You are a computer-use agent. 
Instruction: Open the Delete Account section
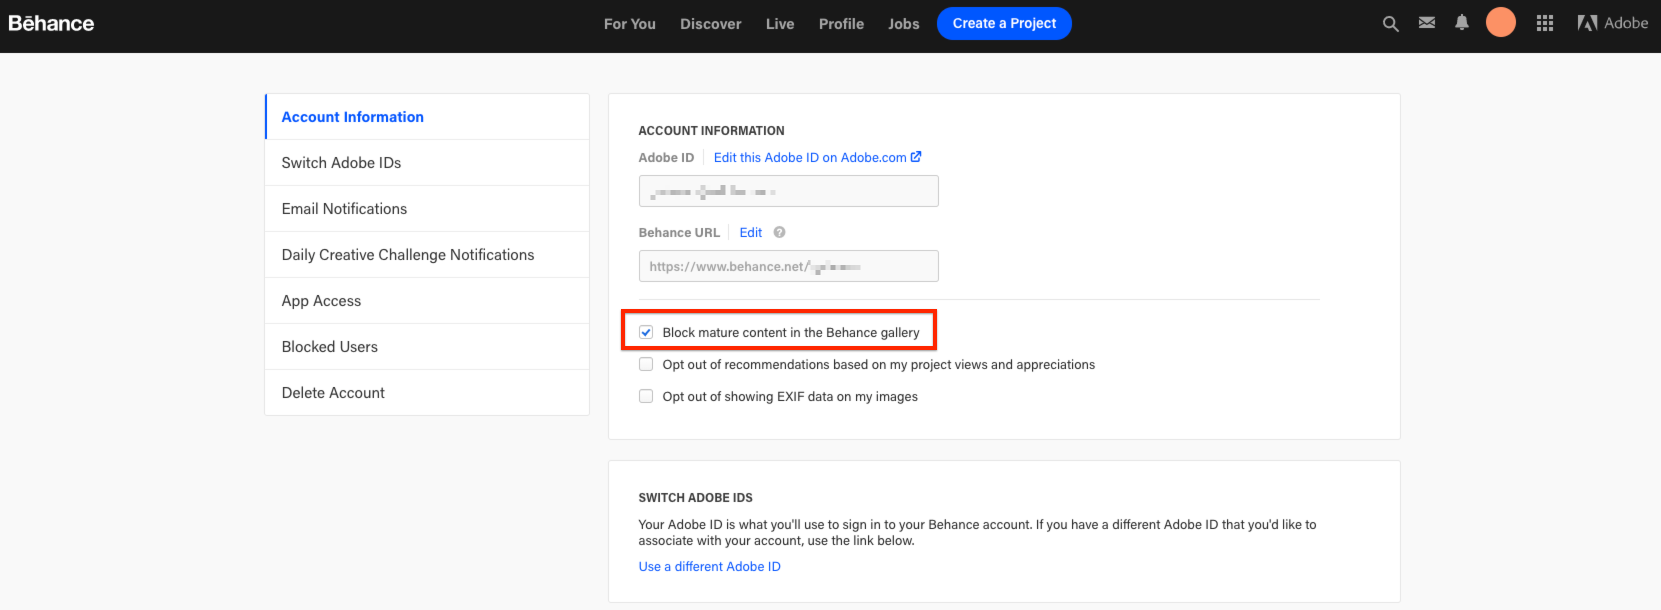coord(427,393)
